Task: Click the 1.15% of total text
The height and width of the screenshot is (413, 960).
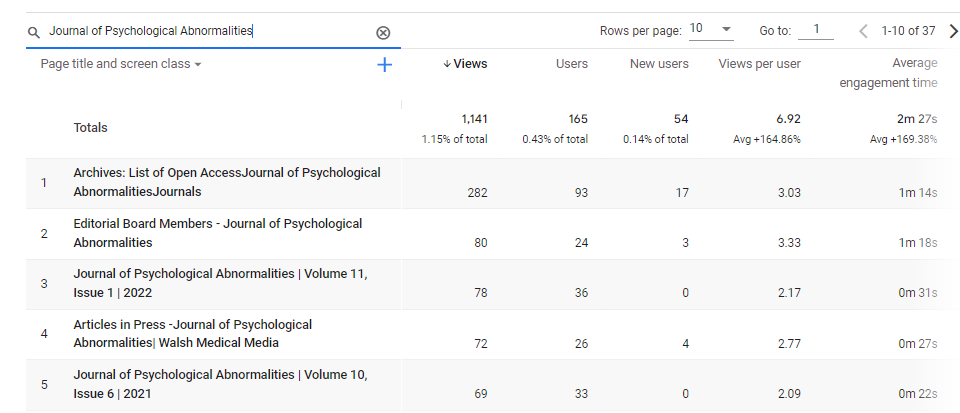Action: click(x=454, y=139)
